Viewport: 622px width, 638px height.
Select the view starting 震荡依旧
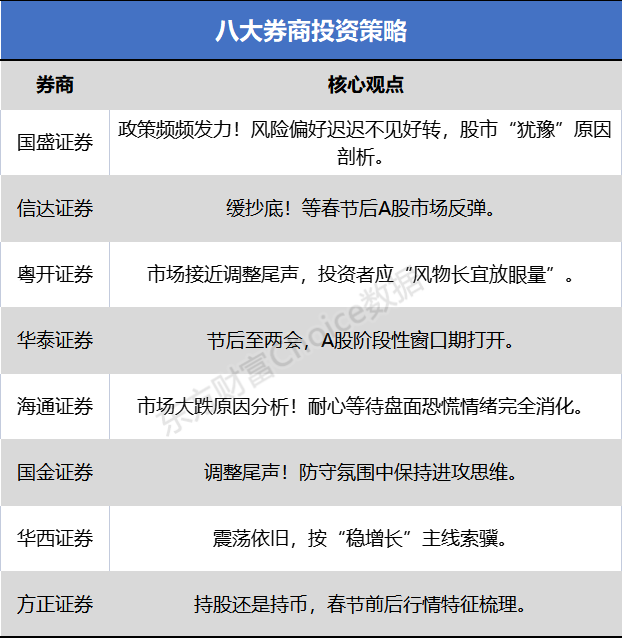tap(360, 538)
